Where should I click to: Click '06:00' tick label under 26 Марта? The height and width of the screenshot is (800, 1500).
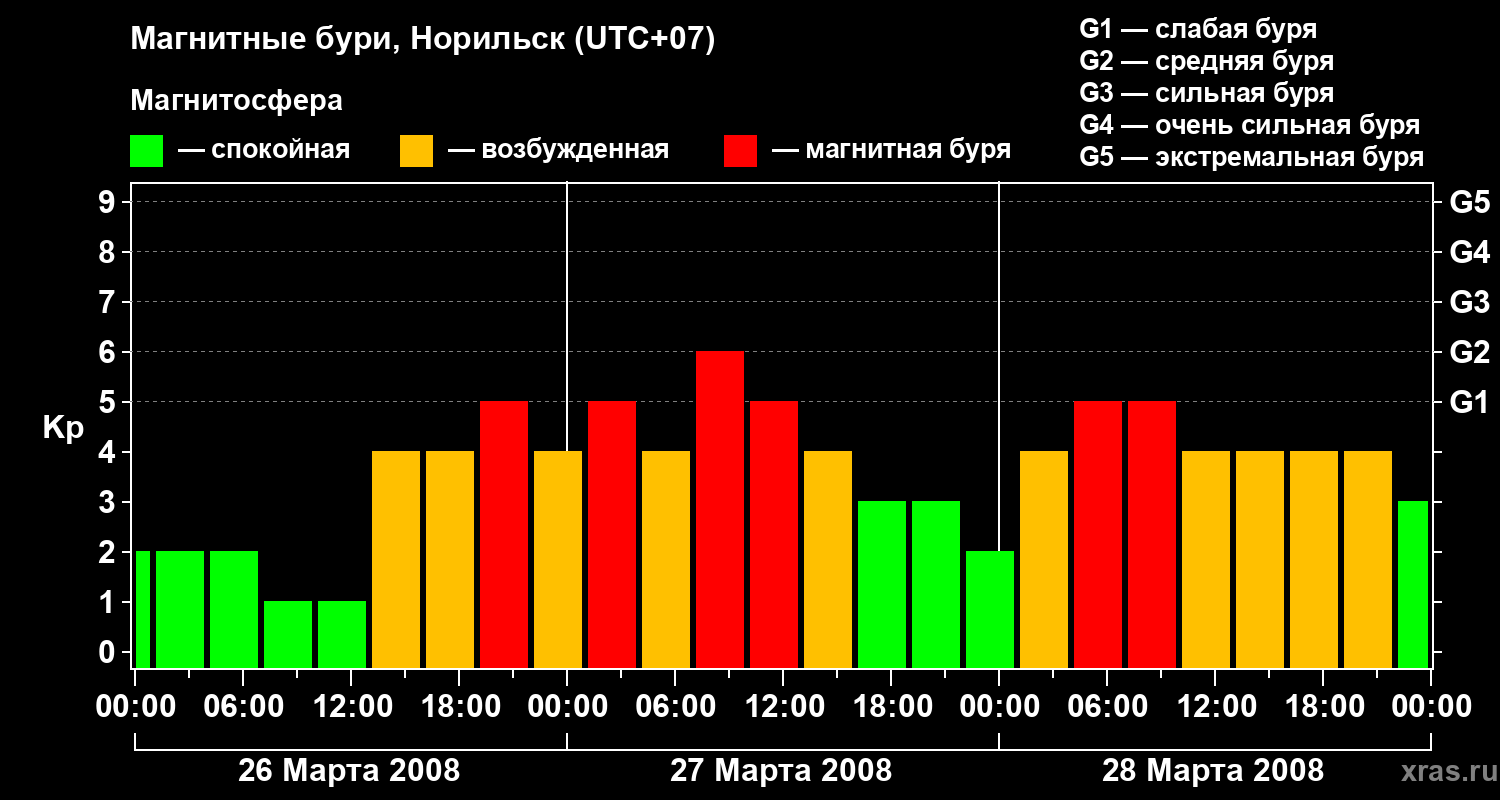coord(243,707)
